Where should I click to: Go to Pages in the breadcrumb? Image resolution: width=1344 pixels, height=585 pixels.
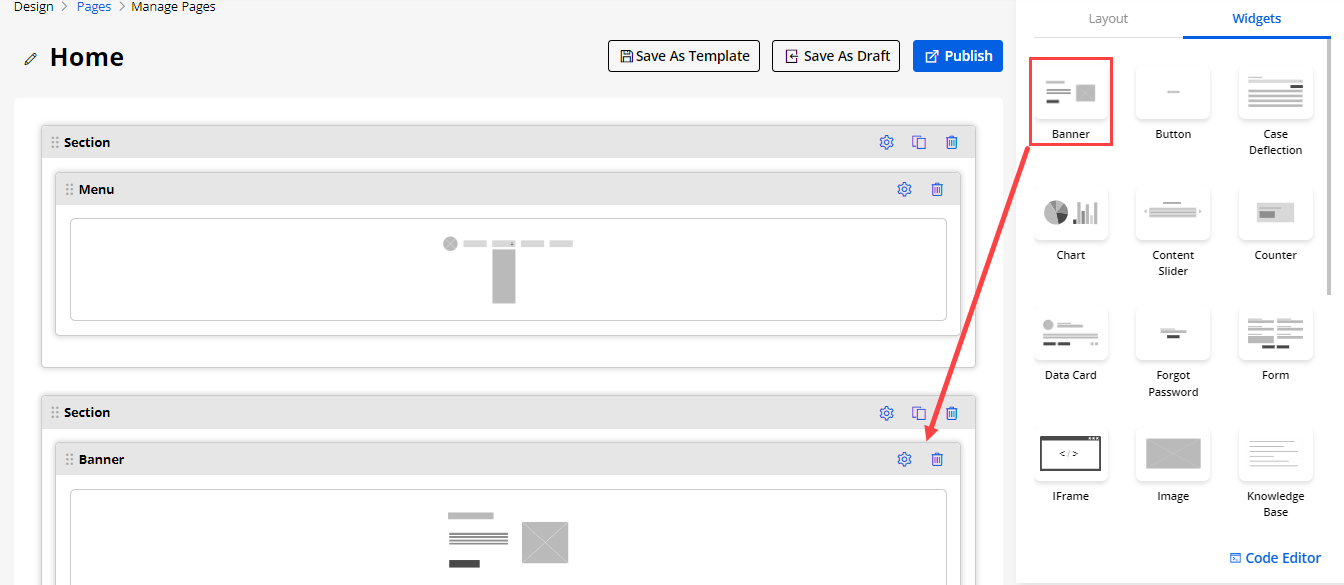pos(94,7)
